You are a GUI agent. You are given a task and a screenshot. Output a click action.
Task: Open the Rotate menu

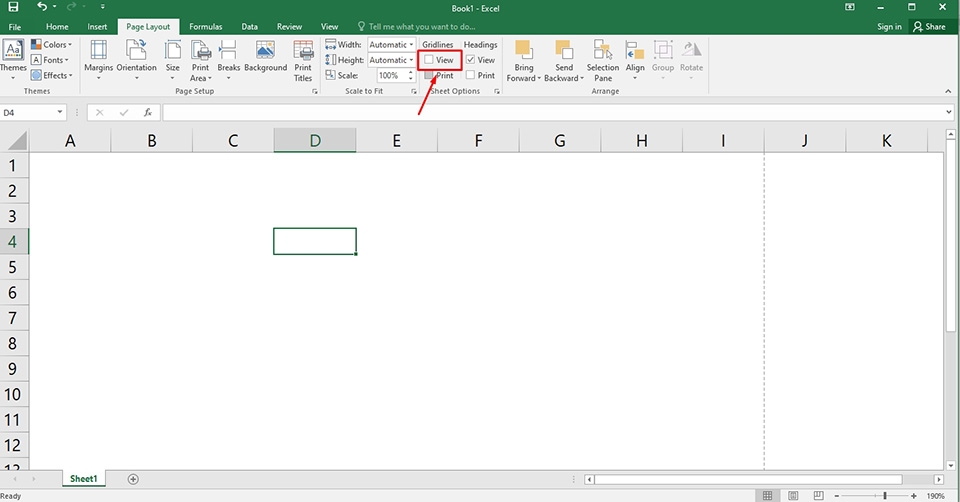691,60
